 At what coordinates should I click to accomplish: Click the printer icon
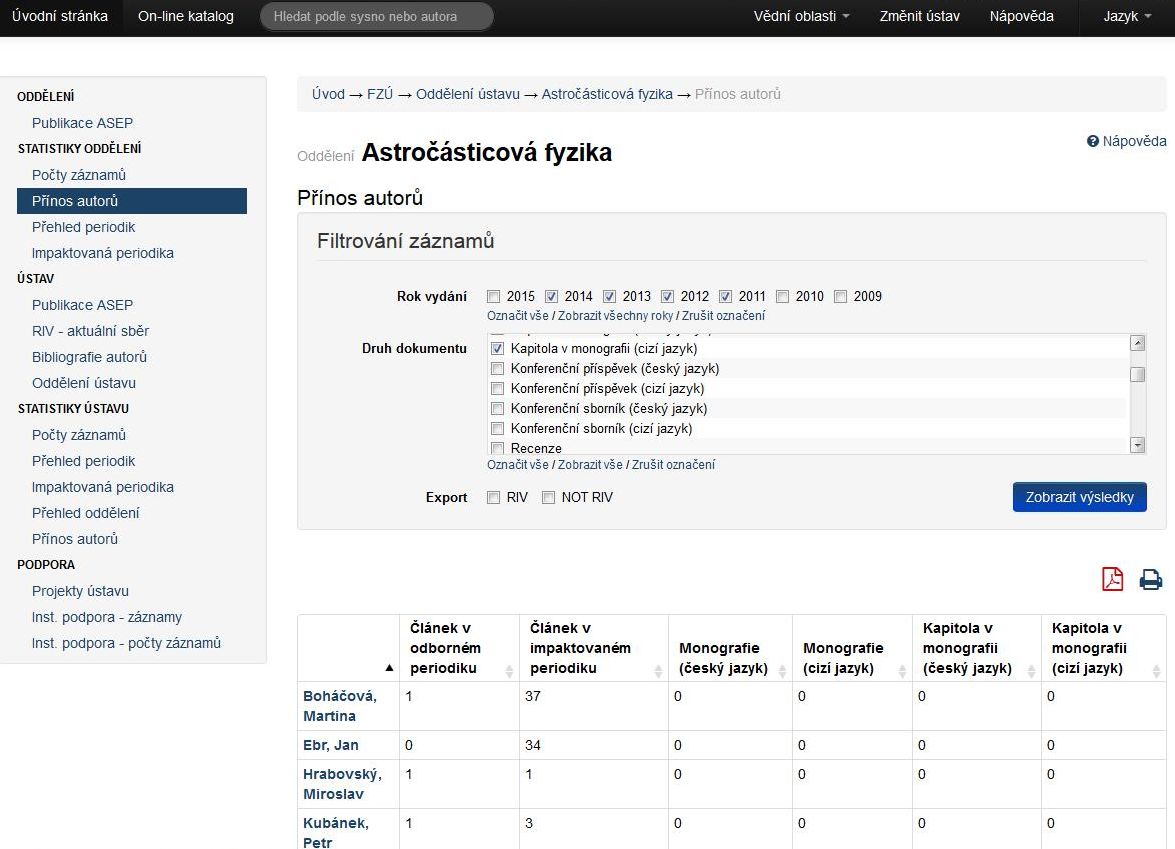click(1150, 579)
